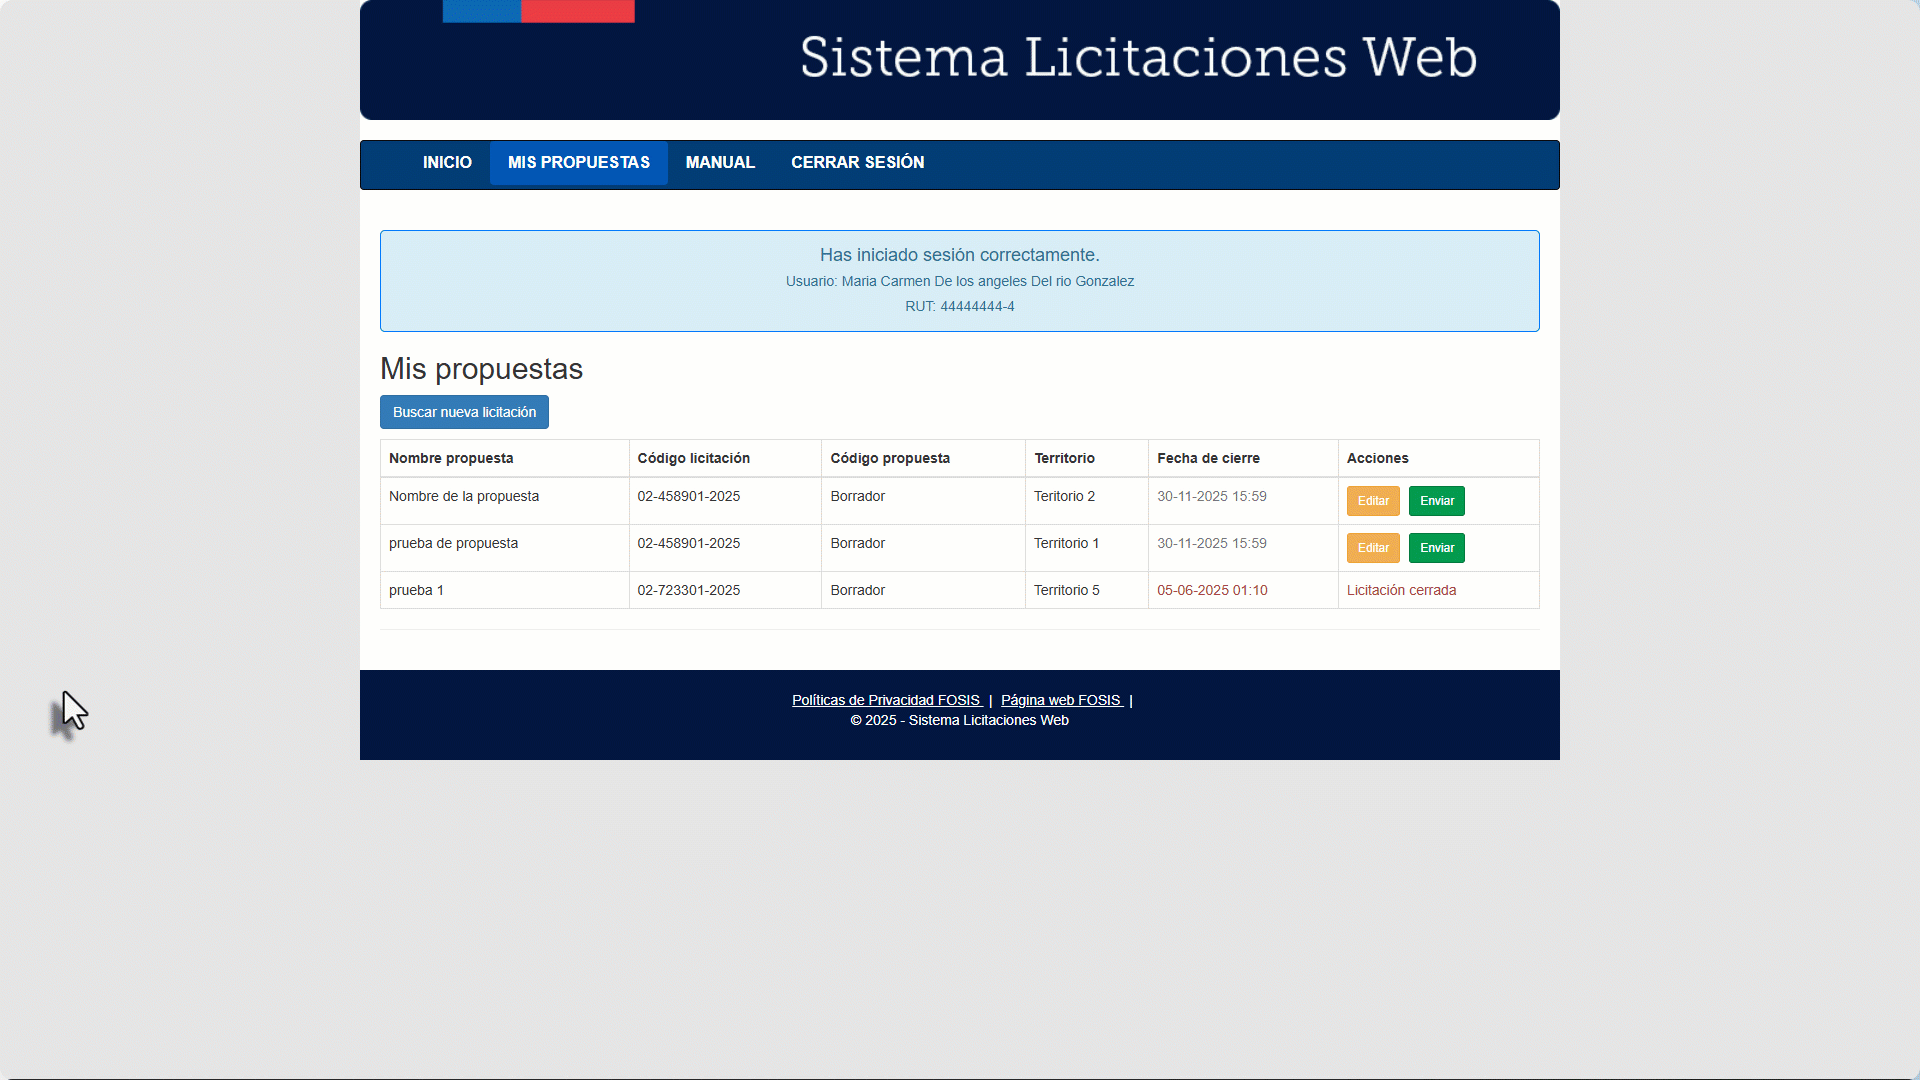Click the Nombre propuesta column header

pyautogui.click(x=451, y=458)
